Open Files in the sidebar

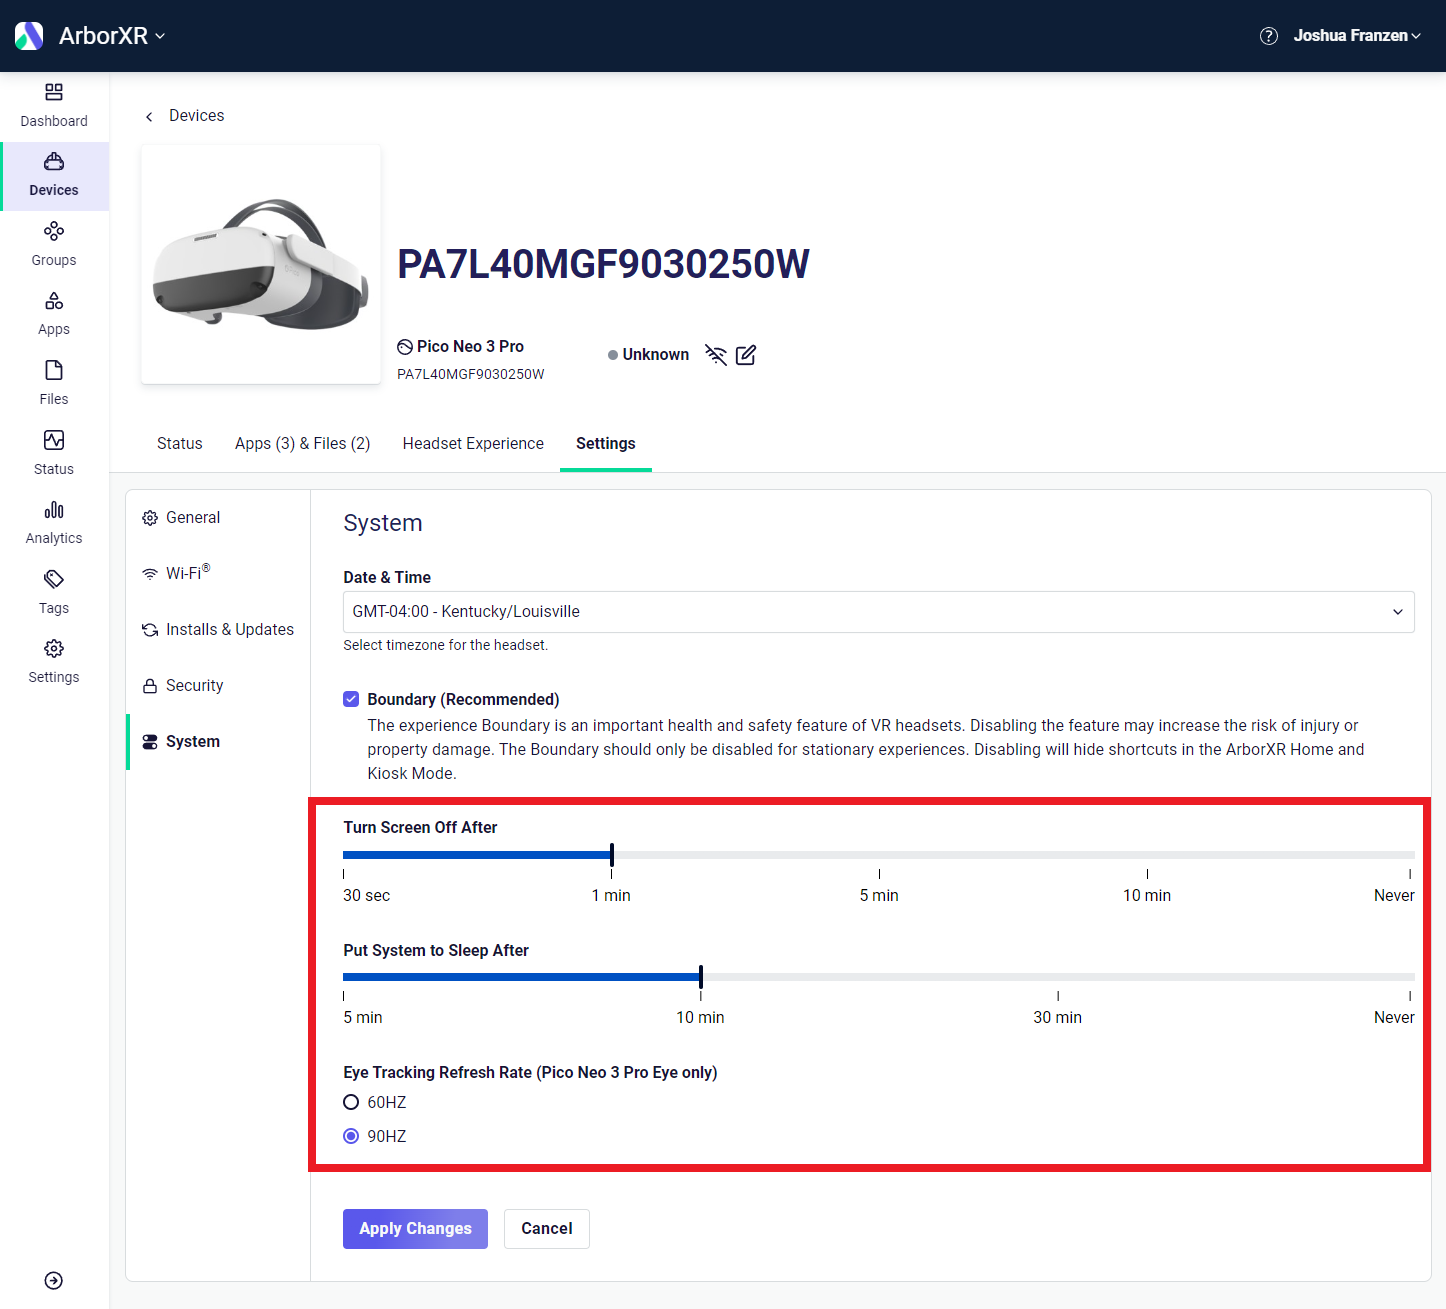pyautogui.click(x=54, y=384)
